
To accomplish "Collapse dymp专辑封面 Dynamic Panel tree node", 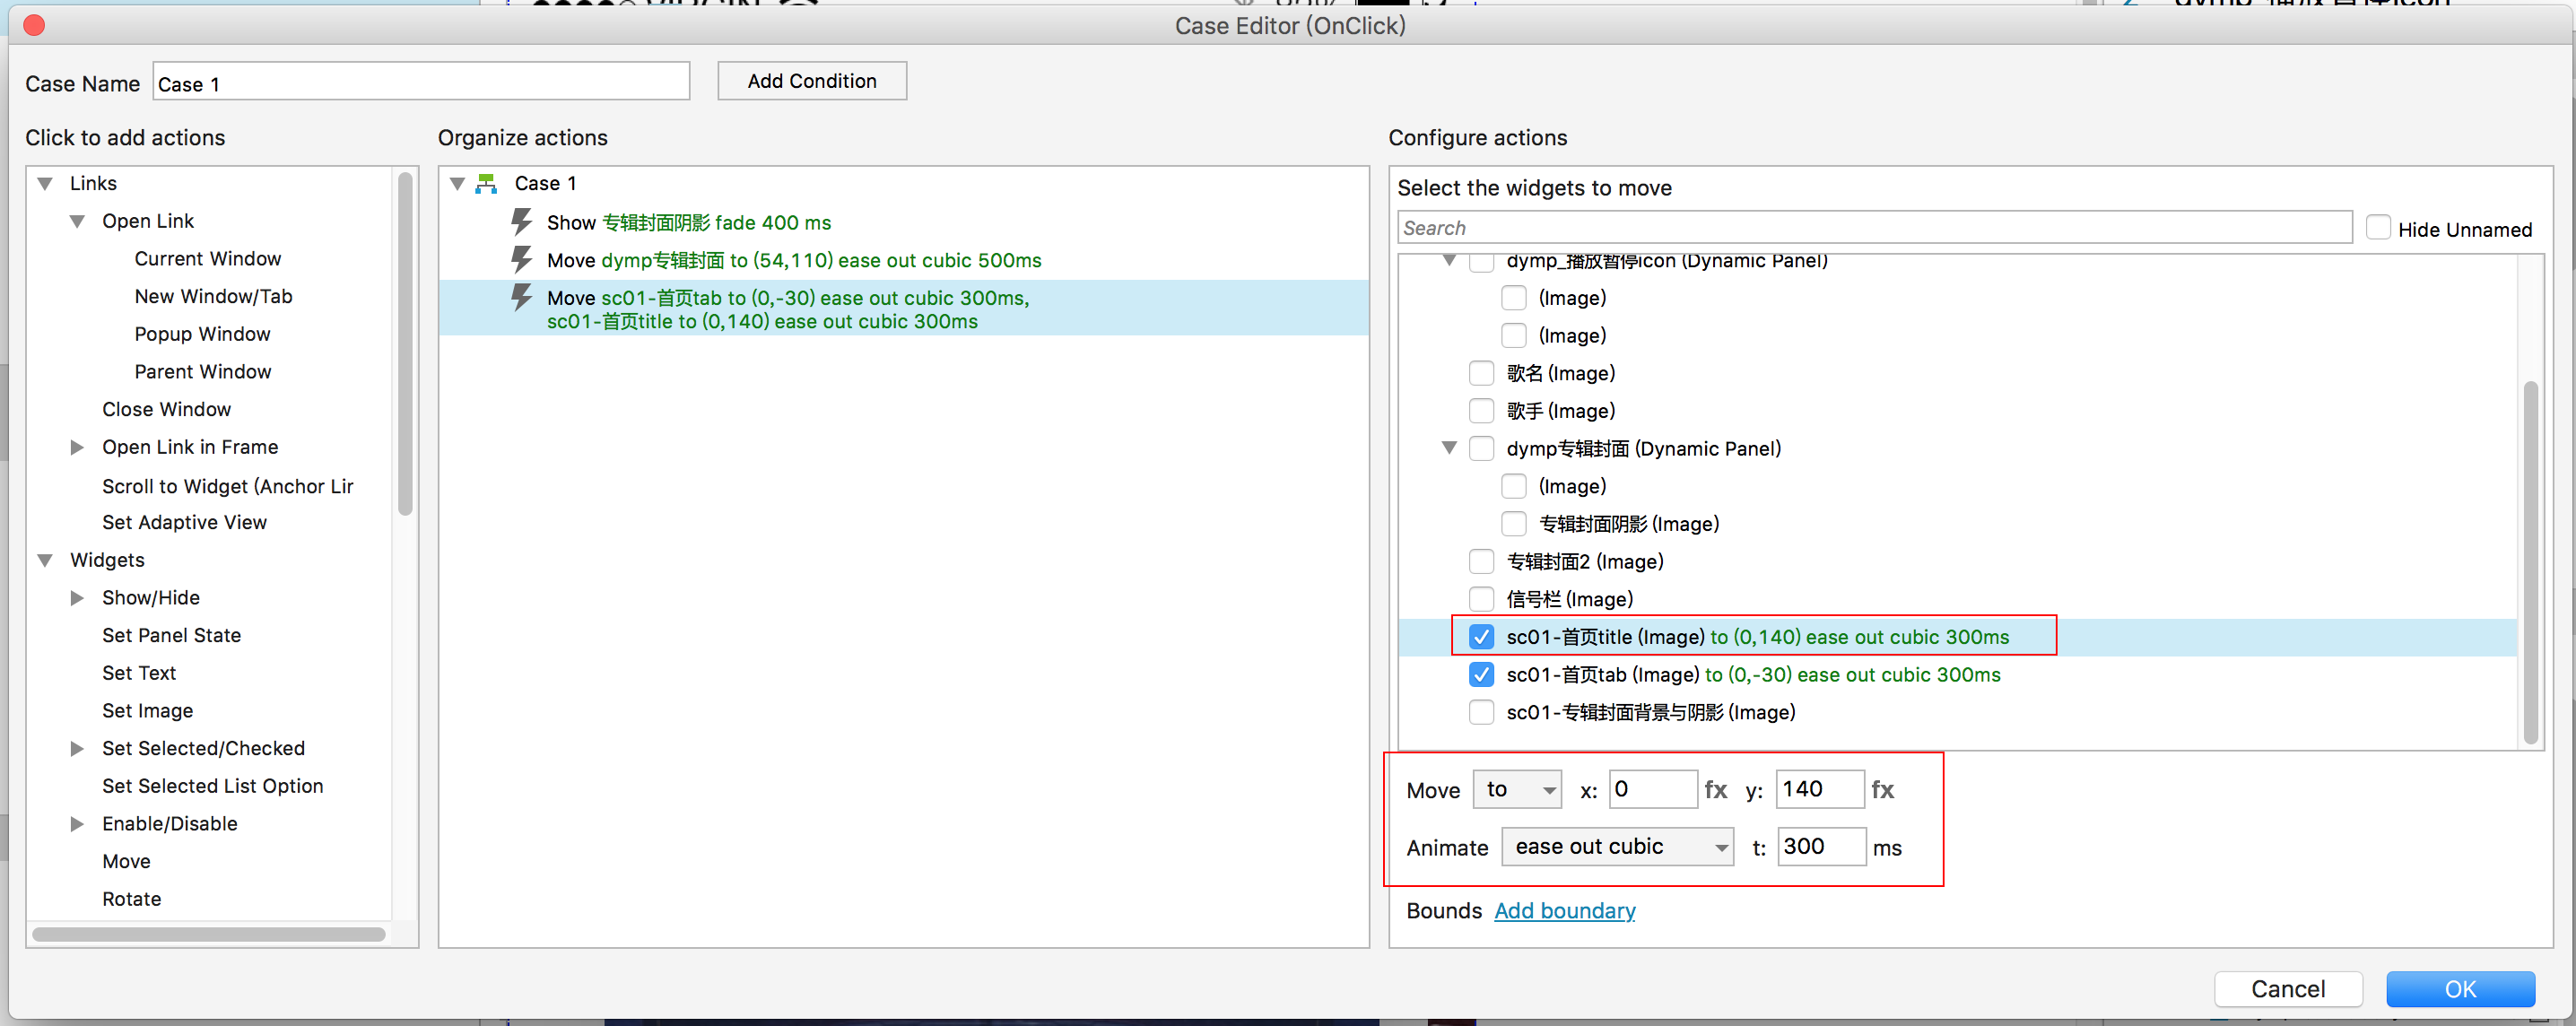I will coord(1449,448).
